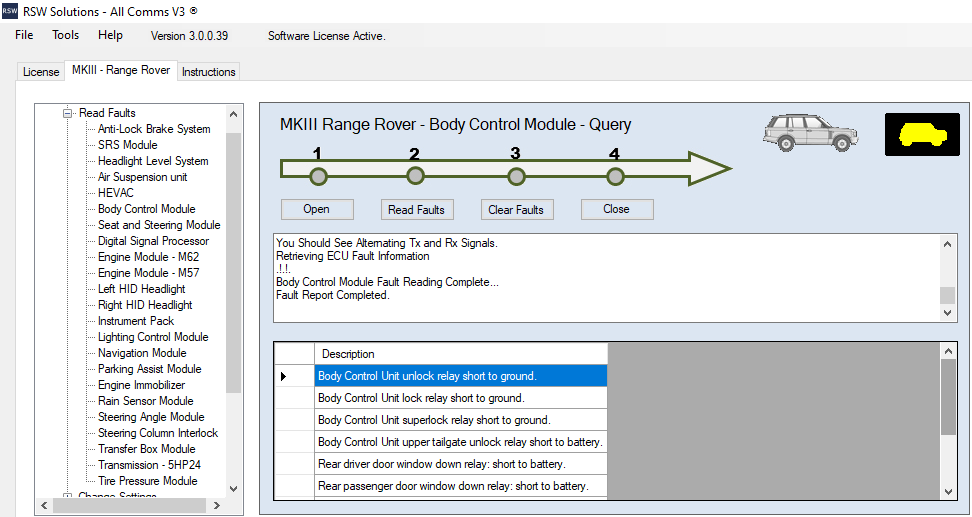Image resolution: width=972 pixels, height=517 pixels.
Task: Click scroll-down arrow of tree panel
Action: click(233, 488)
